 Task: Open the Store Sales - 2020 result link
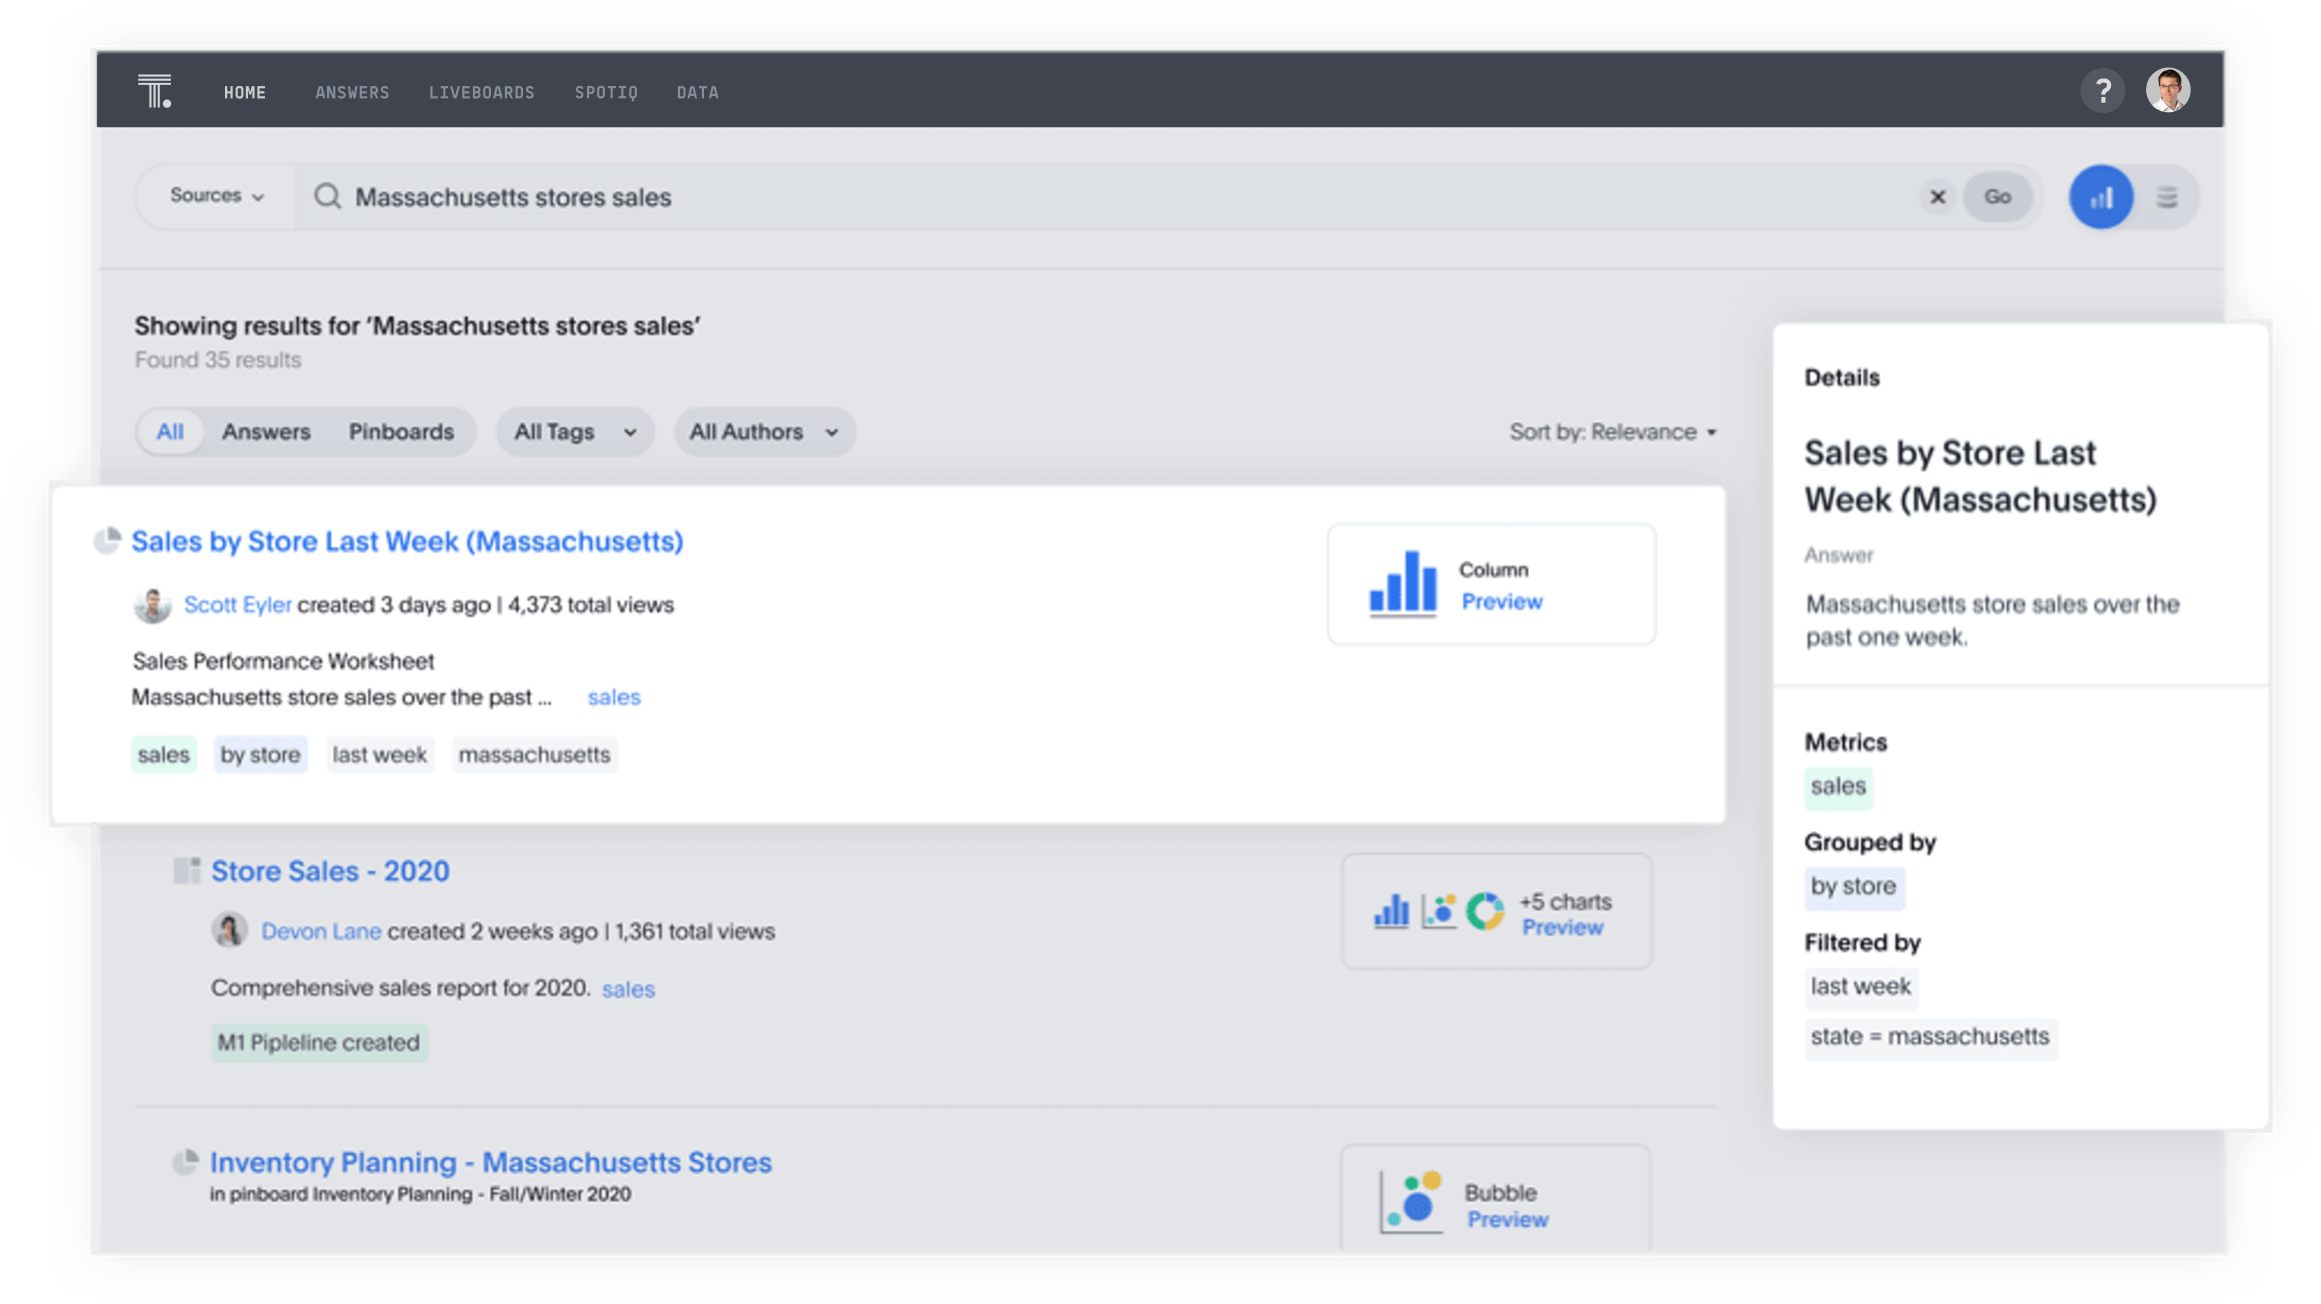330,870
